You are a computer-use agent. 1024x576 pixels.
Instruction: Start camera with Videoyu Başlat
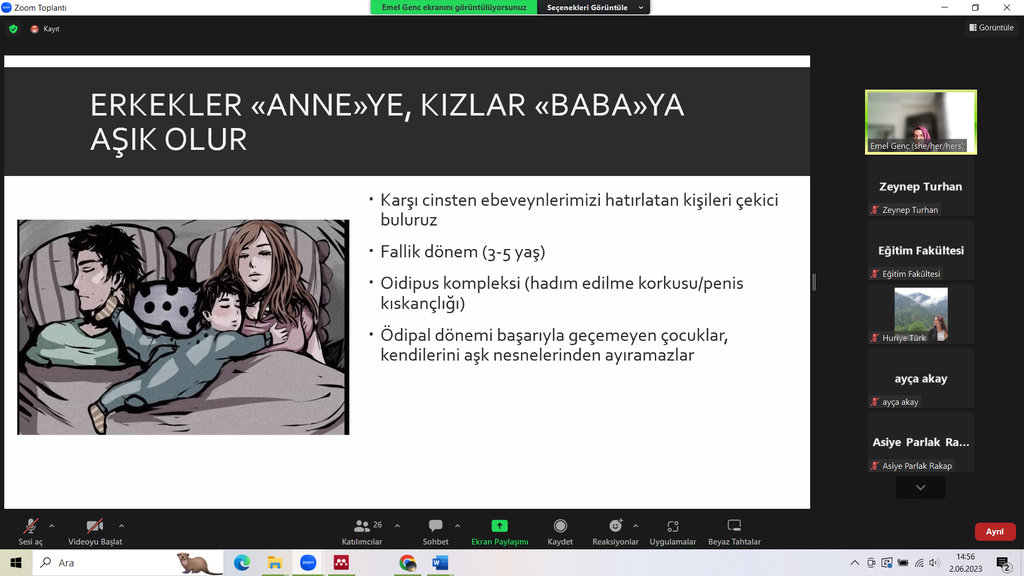95,532
